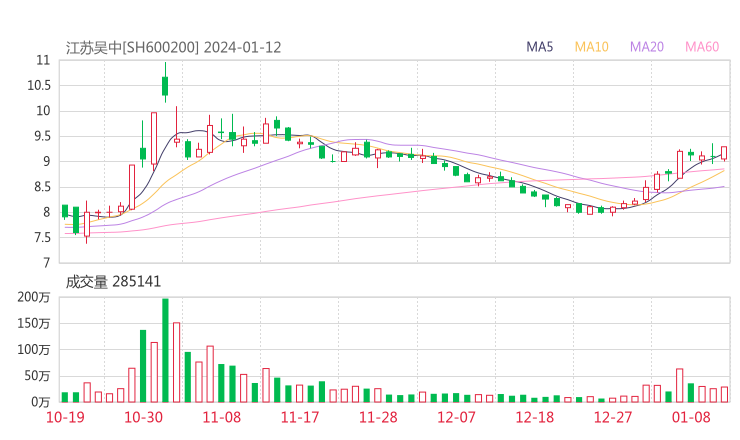
Task: Click the 11-28 date axis label
Action: 378,417
